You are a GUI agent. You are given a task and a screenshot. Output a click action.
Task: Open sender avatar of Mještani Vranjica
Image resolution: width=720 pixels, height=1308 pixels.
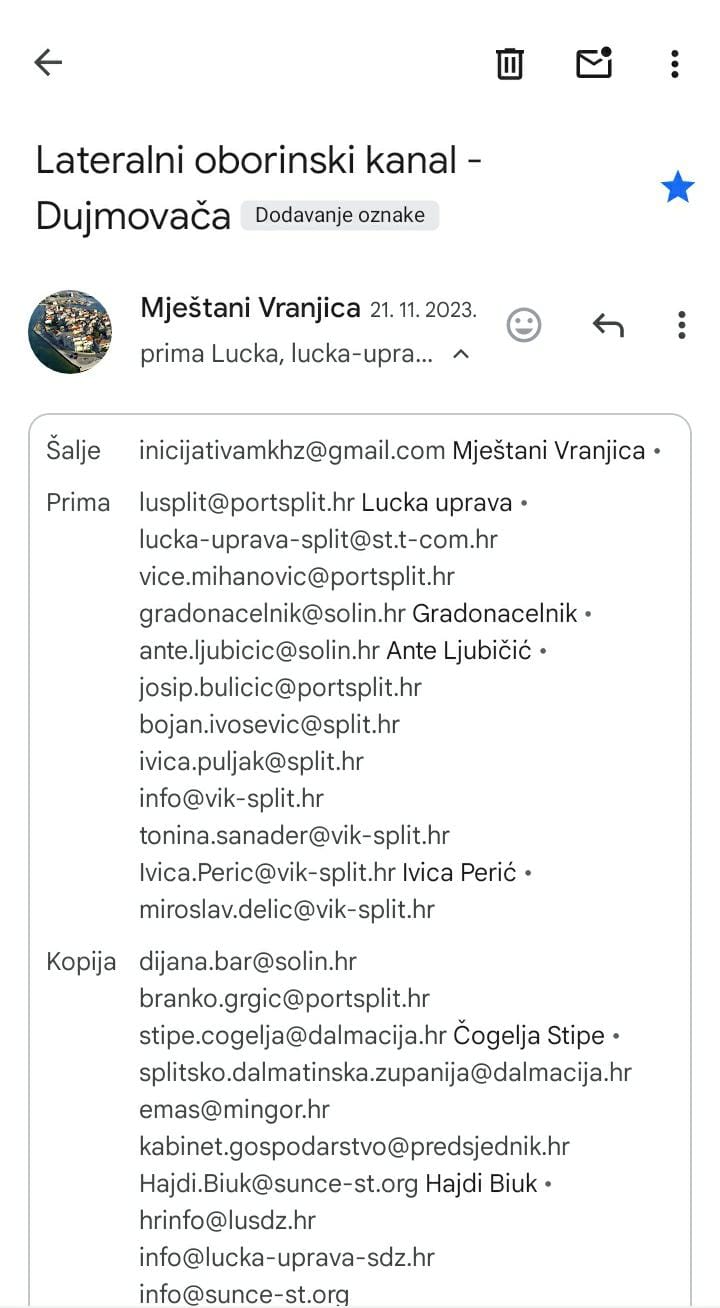click(x=70, y=332)
